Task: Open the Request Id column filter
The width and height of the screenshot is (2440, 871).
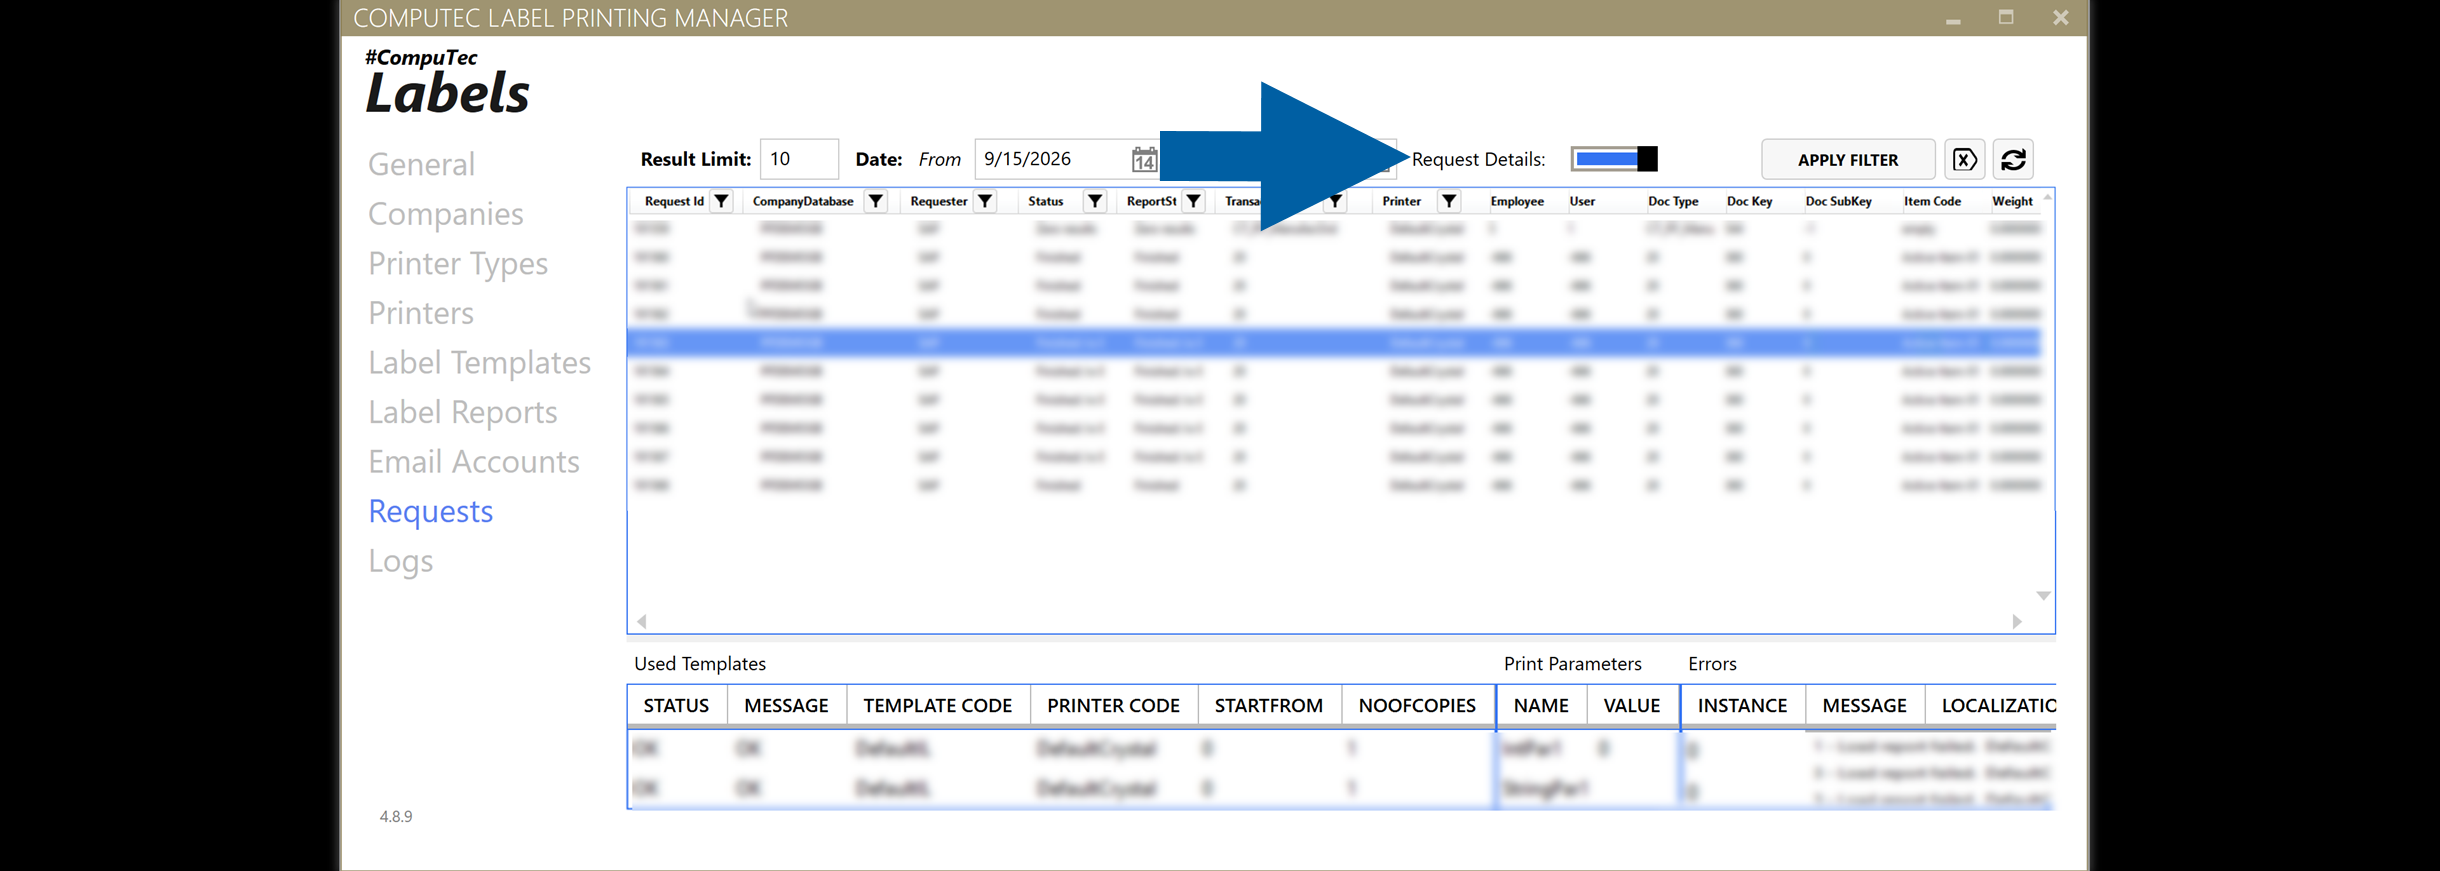Action: click(721, 201)
